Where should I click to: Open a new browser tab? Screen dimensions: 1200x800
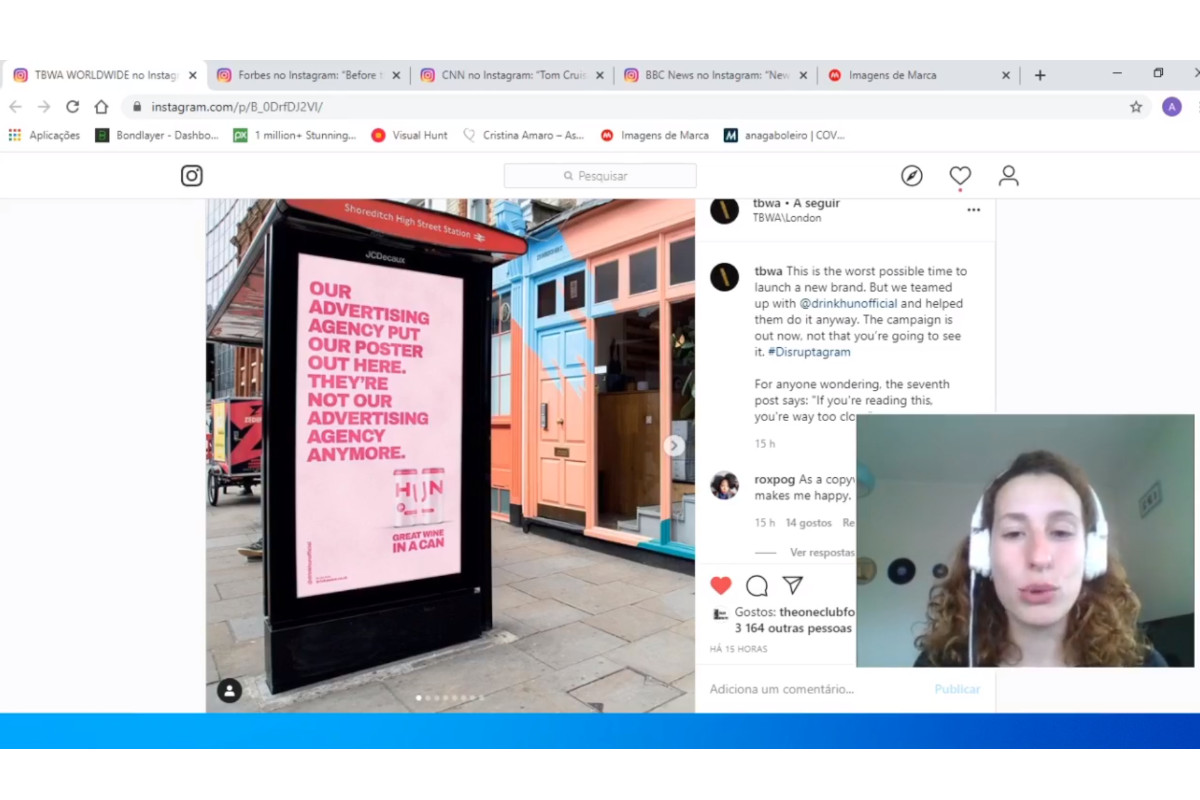(x=1040, y=75)
